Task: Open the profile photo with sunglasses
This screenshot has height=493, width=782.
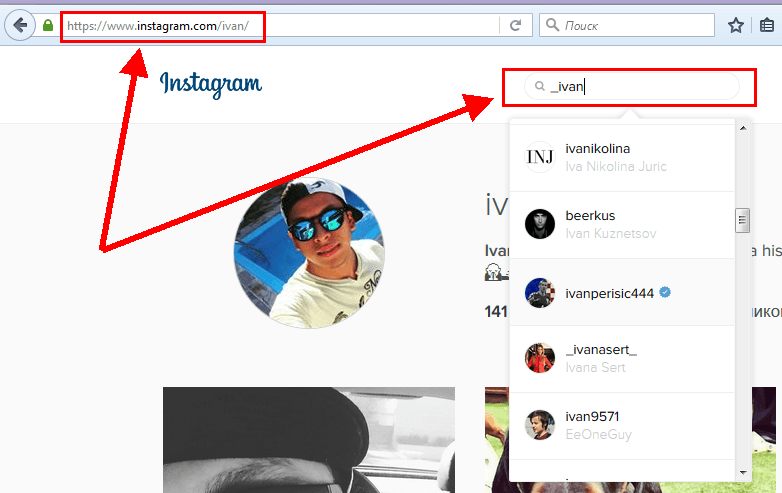Action: [x=309, y=253]
